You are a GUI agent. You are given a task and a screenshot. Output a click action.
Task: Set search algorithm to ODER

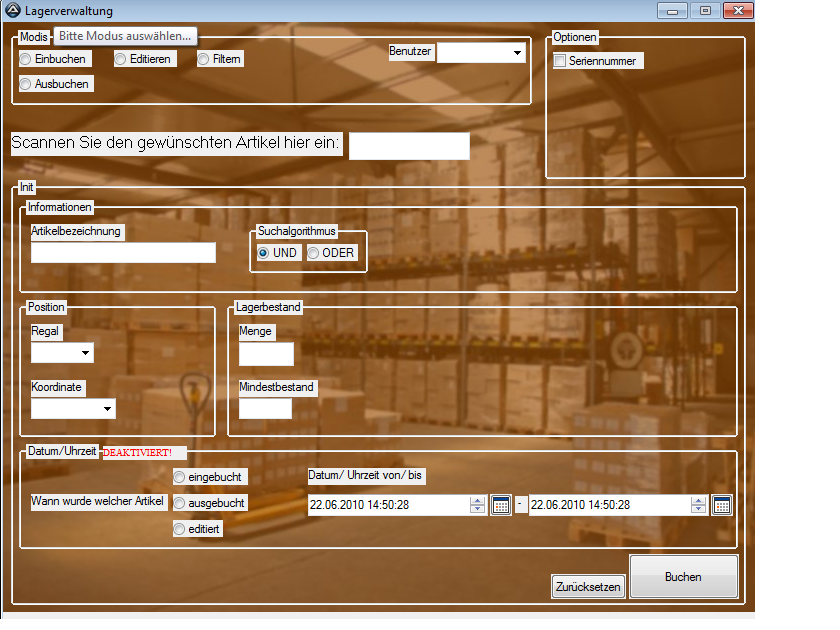point(314,253)
